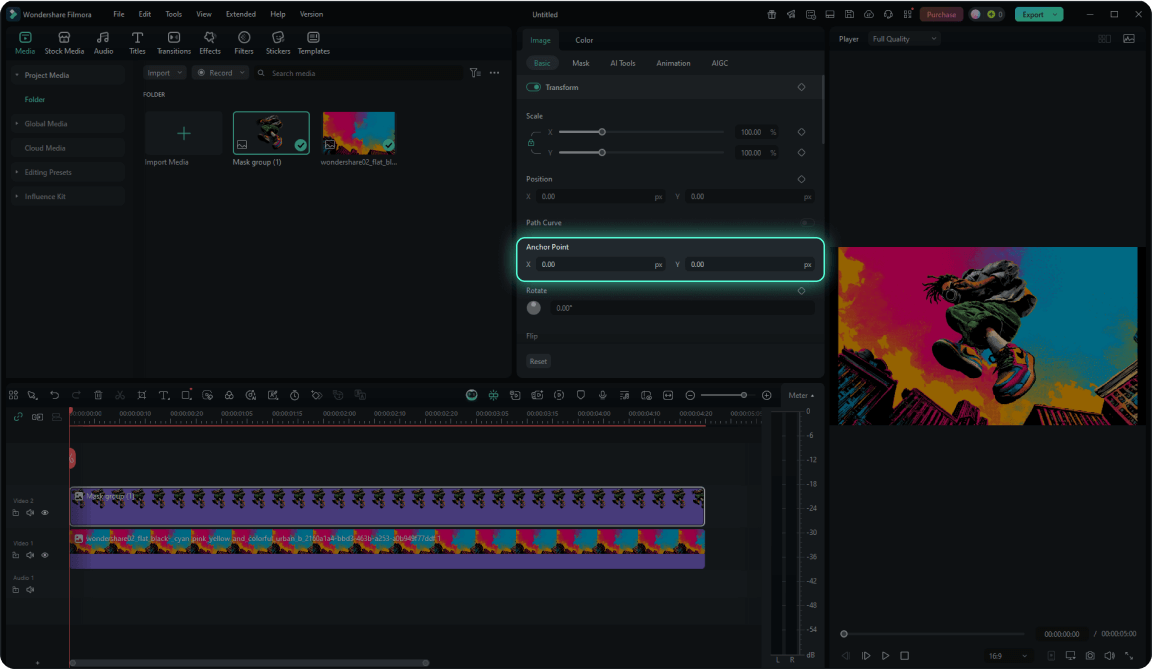Click the voiceover microphone icon
Image resolution: width=1152 pixels, height=669 pixels.
coord(602,395)
